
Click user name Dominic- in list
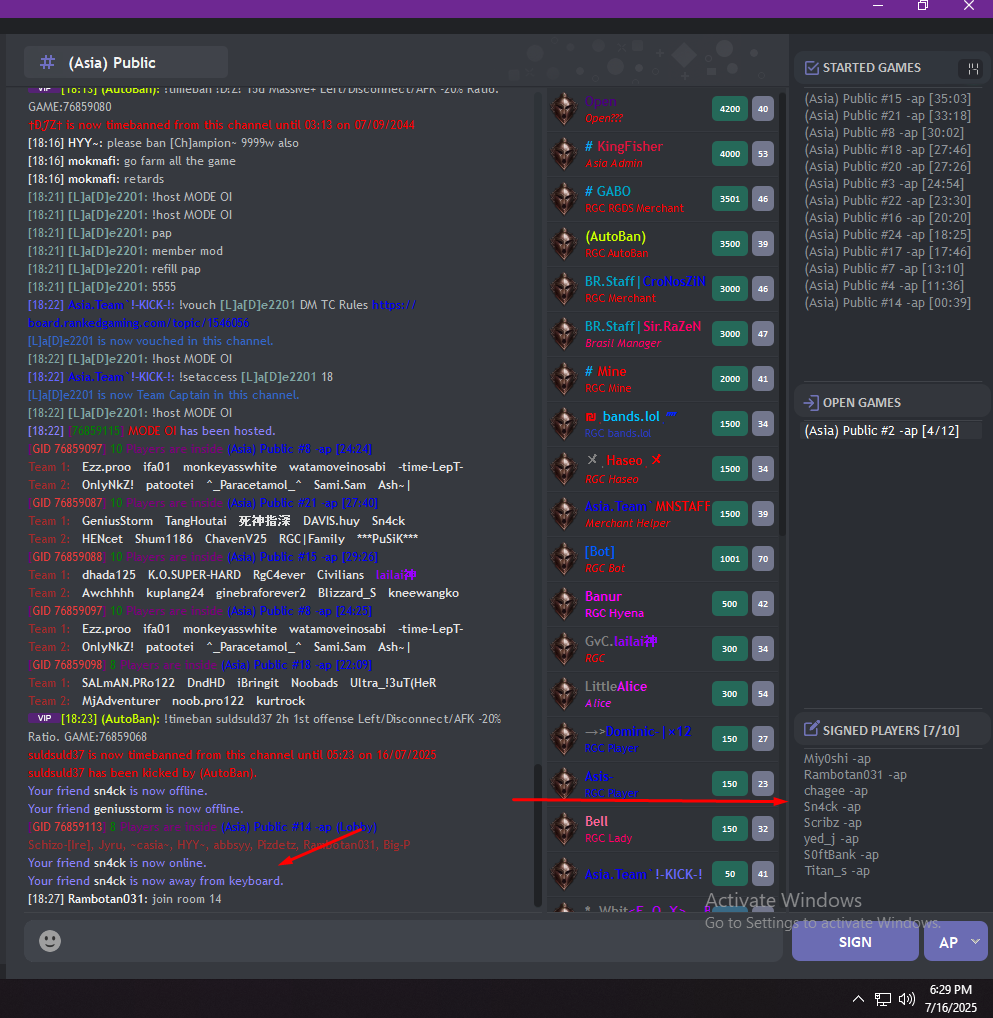[638, 732]
